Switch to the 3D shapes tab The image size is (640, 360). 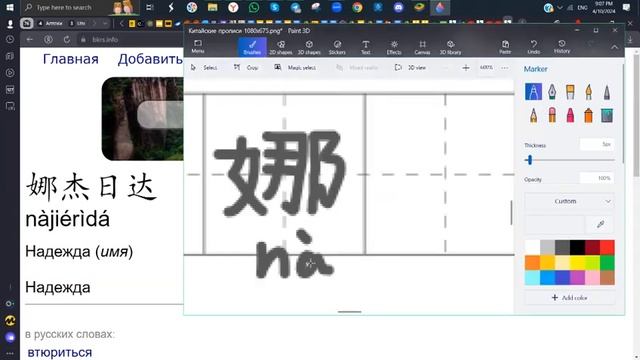pos(309,47)
